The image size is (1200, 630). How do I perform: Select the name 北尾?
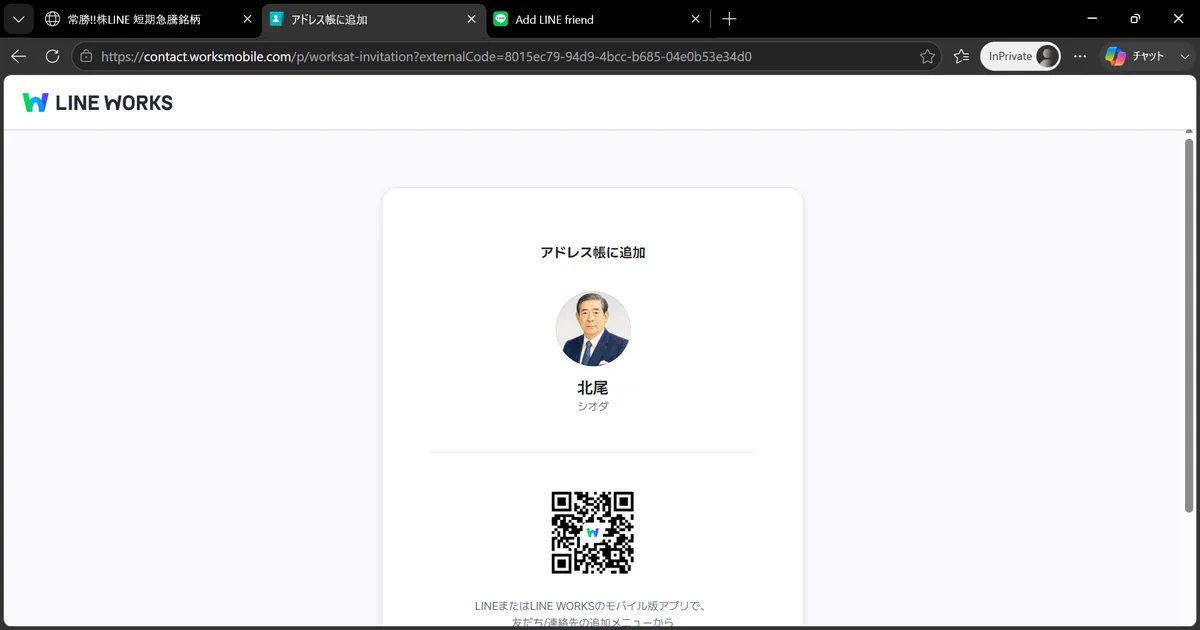[593, 388]
